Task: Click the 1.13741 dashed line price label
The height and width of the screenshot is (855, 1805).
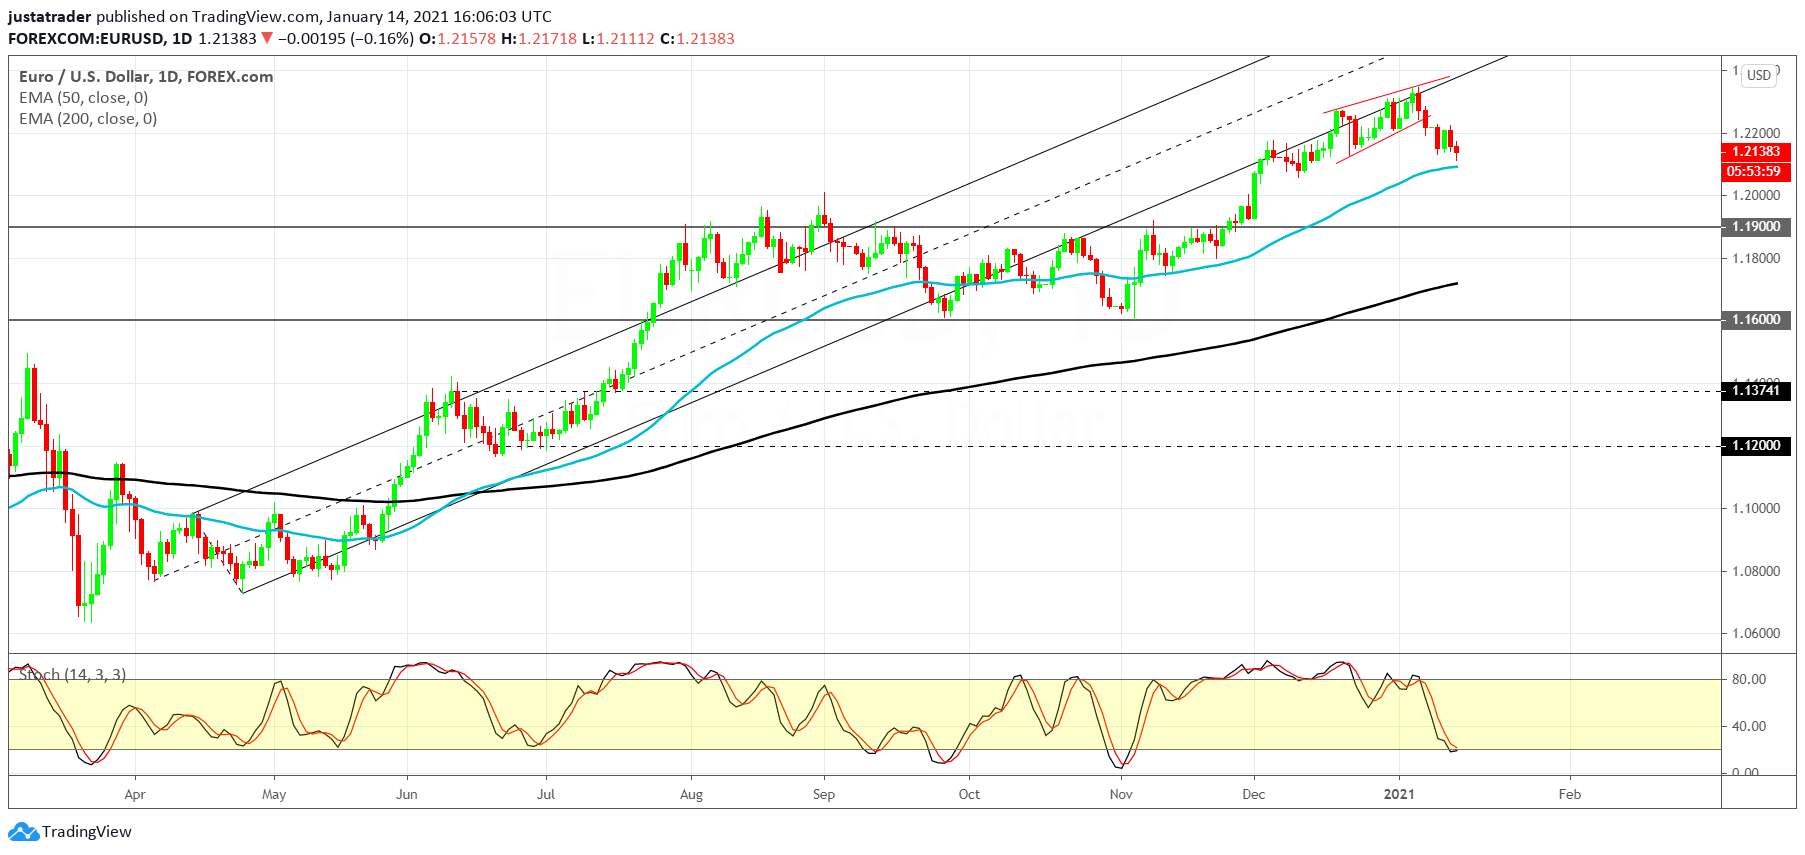Action: 1756,391
